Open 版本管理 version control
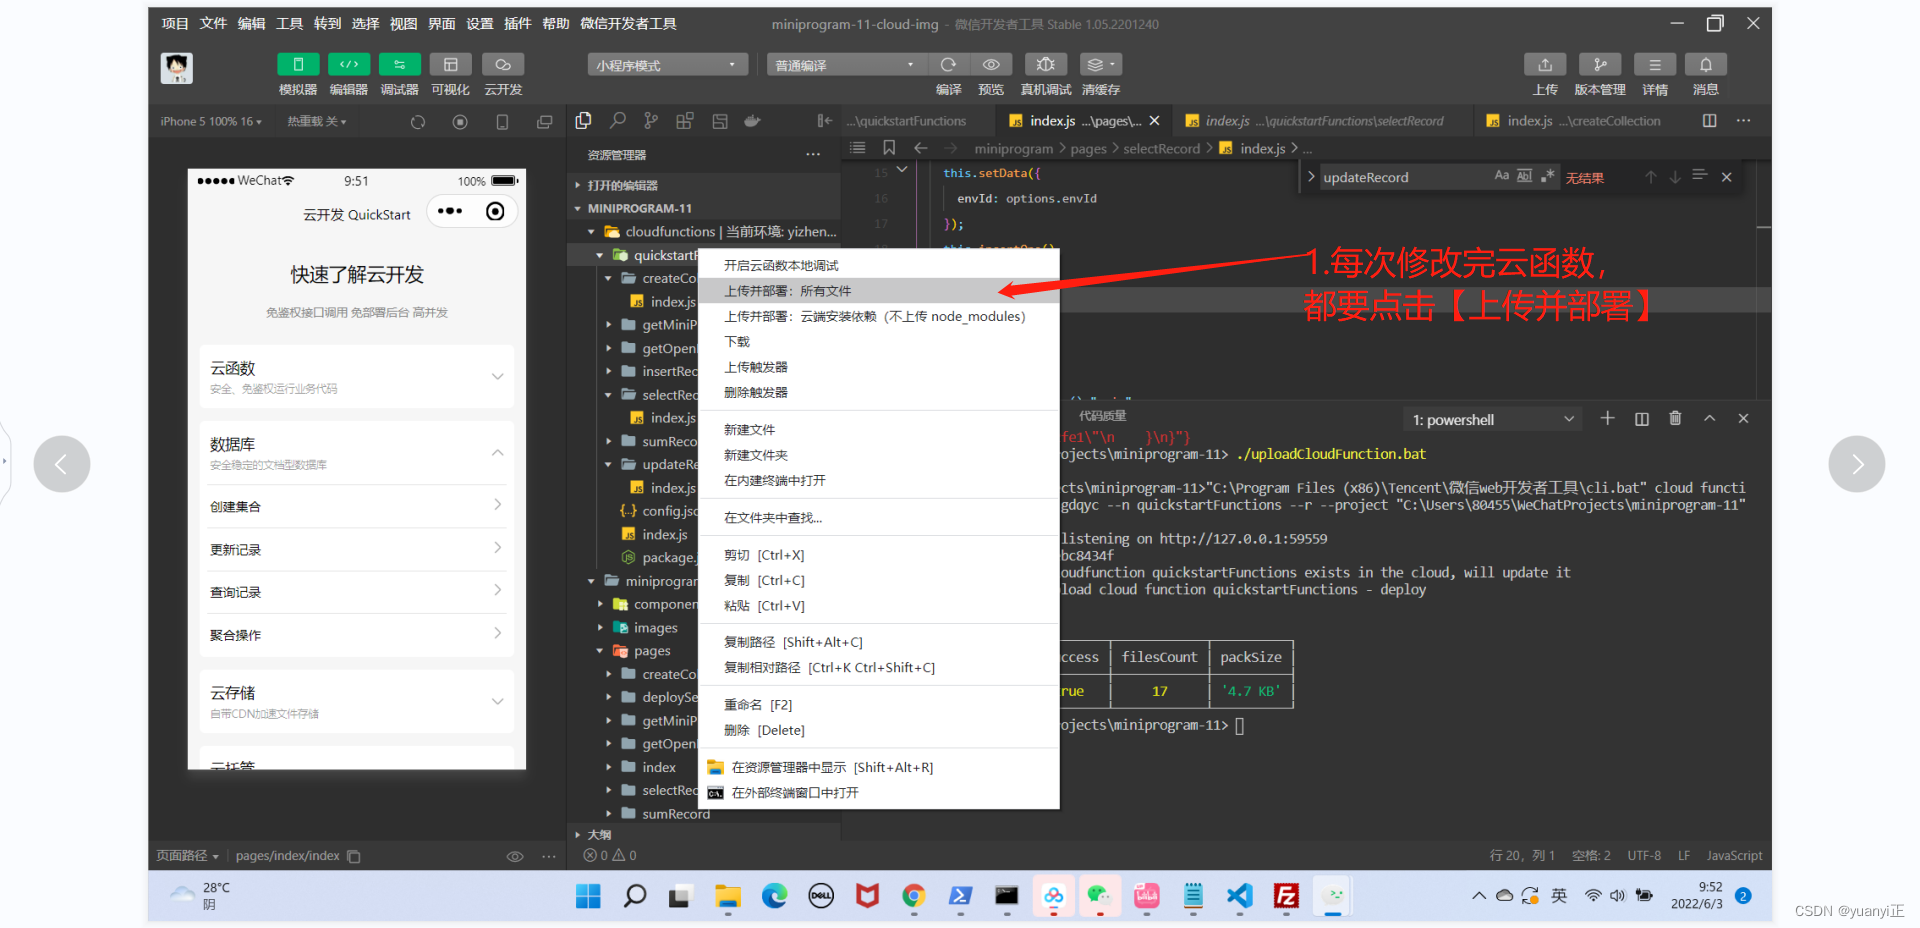Image resolution: width=1920 pixels, height=928 pixels. click(1600, 65)
